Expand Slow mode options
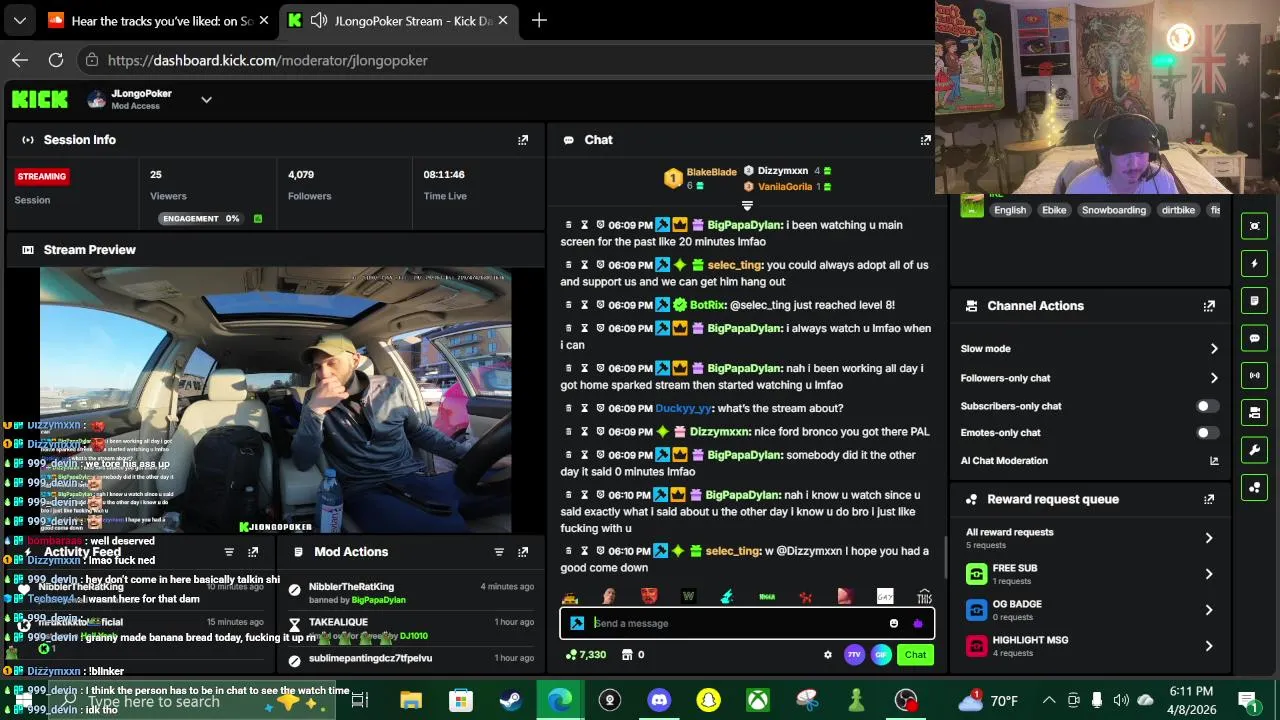Viewport: 1280px width, 720px height. pyautogui.click(x=1214, y=349)
